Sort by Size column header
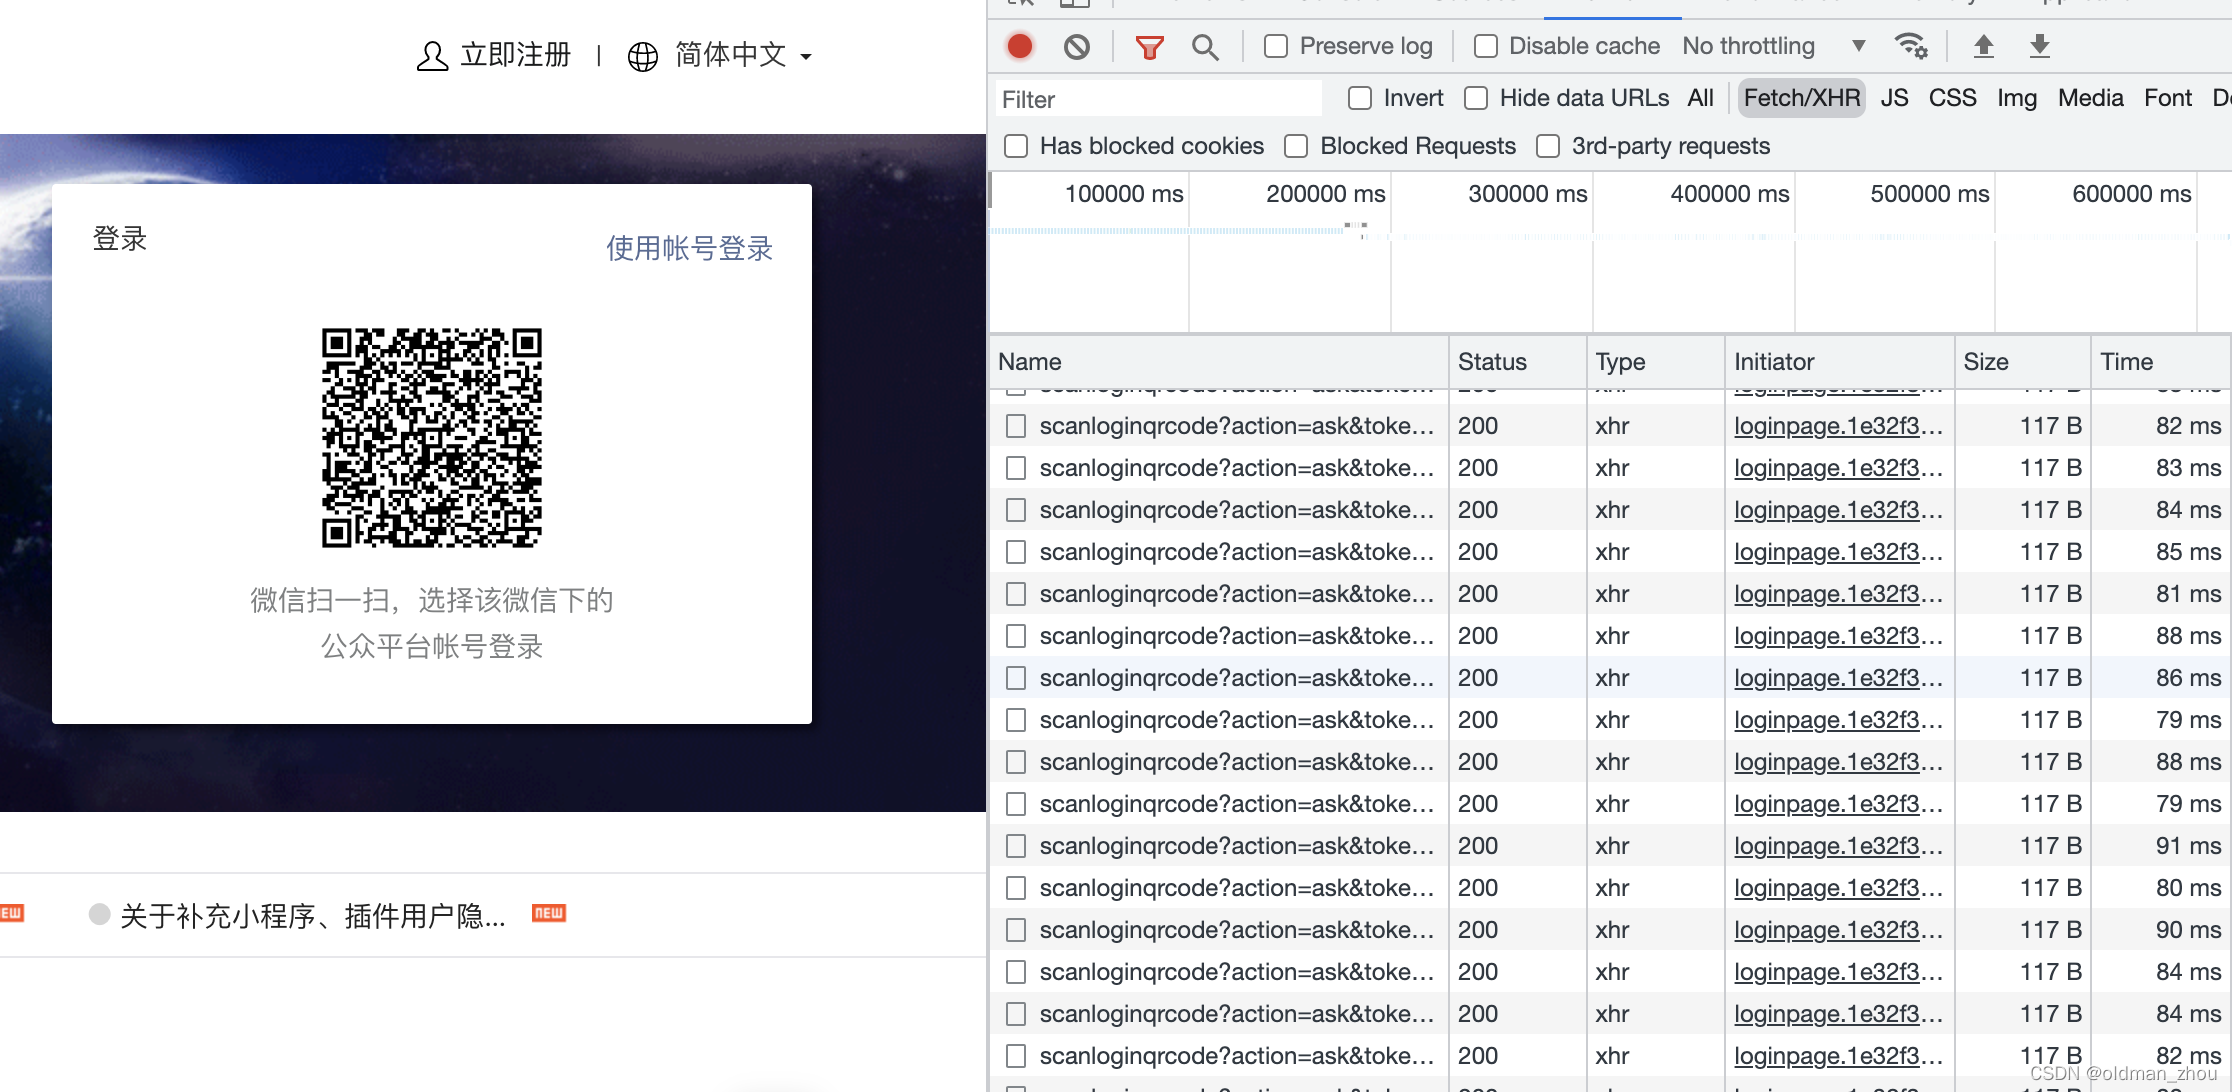The height and width of the screenshot is (1092, 2232). 2022,362
